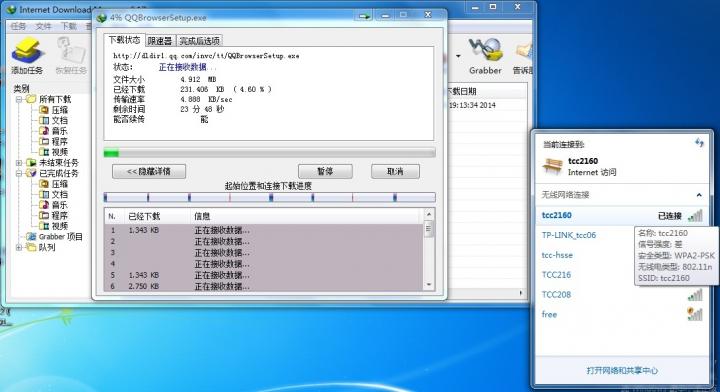Open 打开网络和共享中心 link

pos(622,370)
